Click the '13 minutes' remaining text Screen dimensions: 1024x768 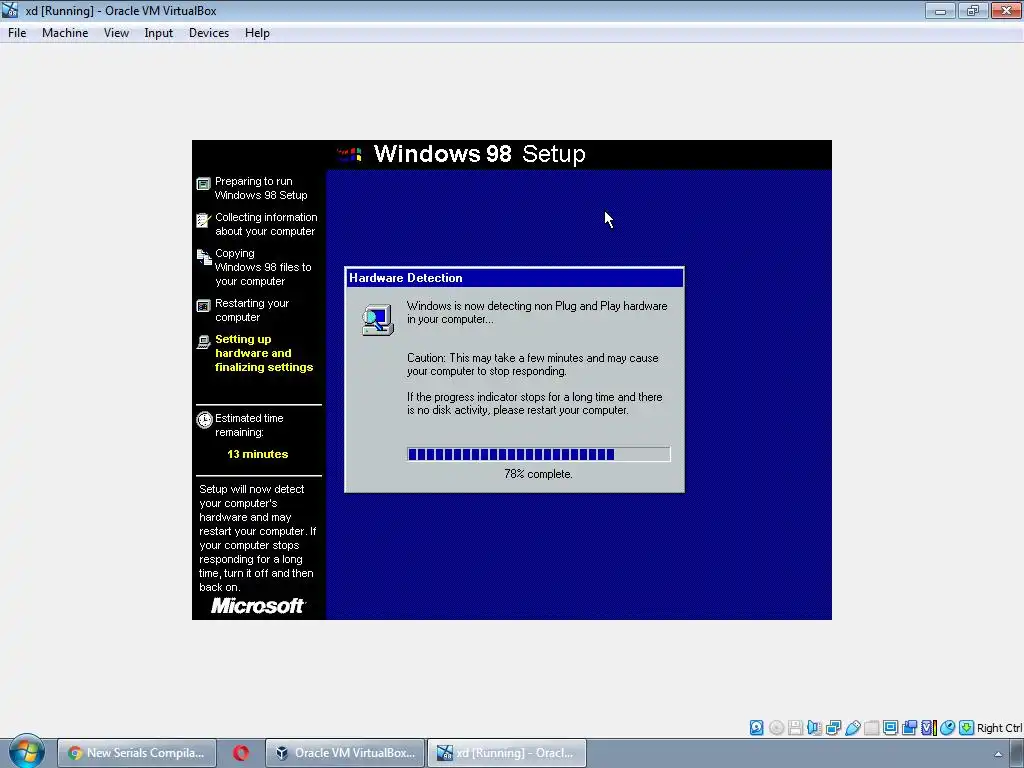click(257, 454)
